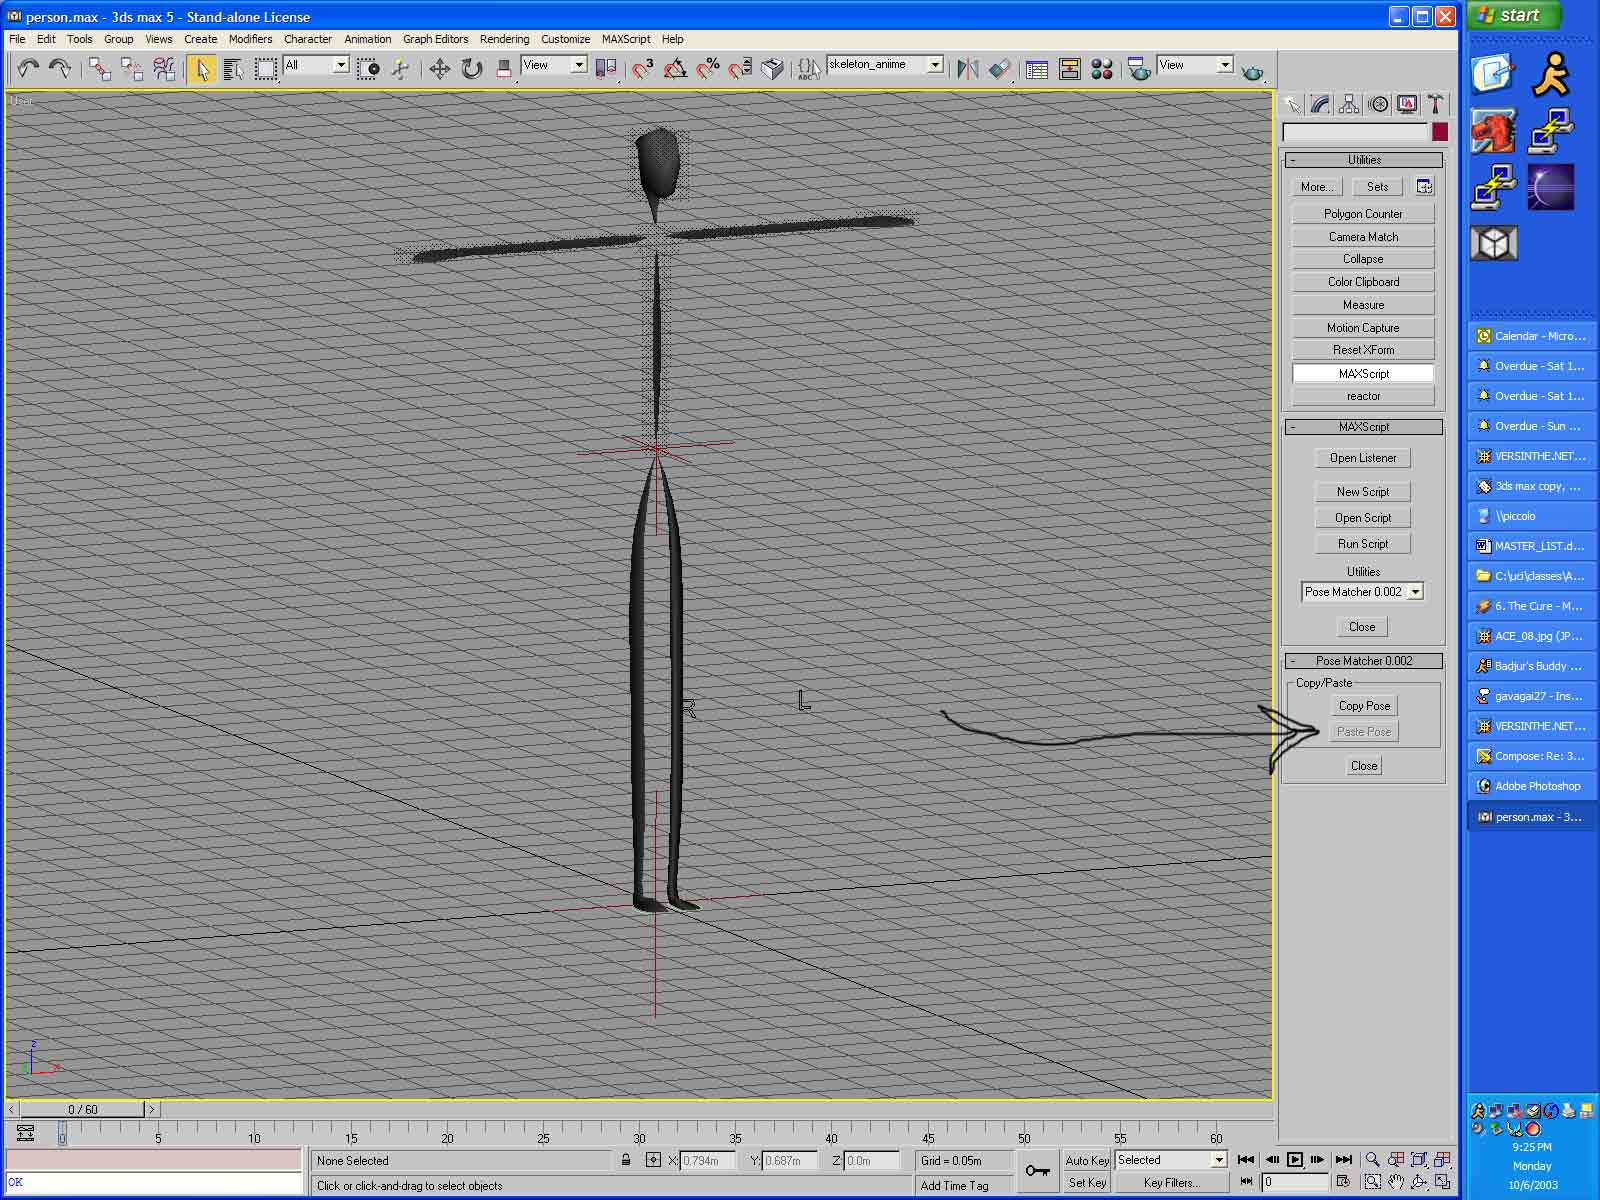Image resolution: width=1600 pixels, height=1200 pixels.
Task: Open the skeleton_anime named selection dropdown
Action: pos(935,64)
